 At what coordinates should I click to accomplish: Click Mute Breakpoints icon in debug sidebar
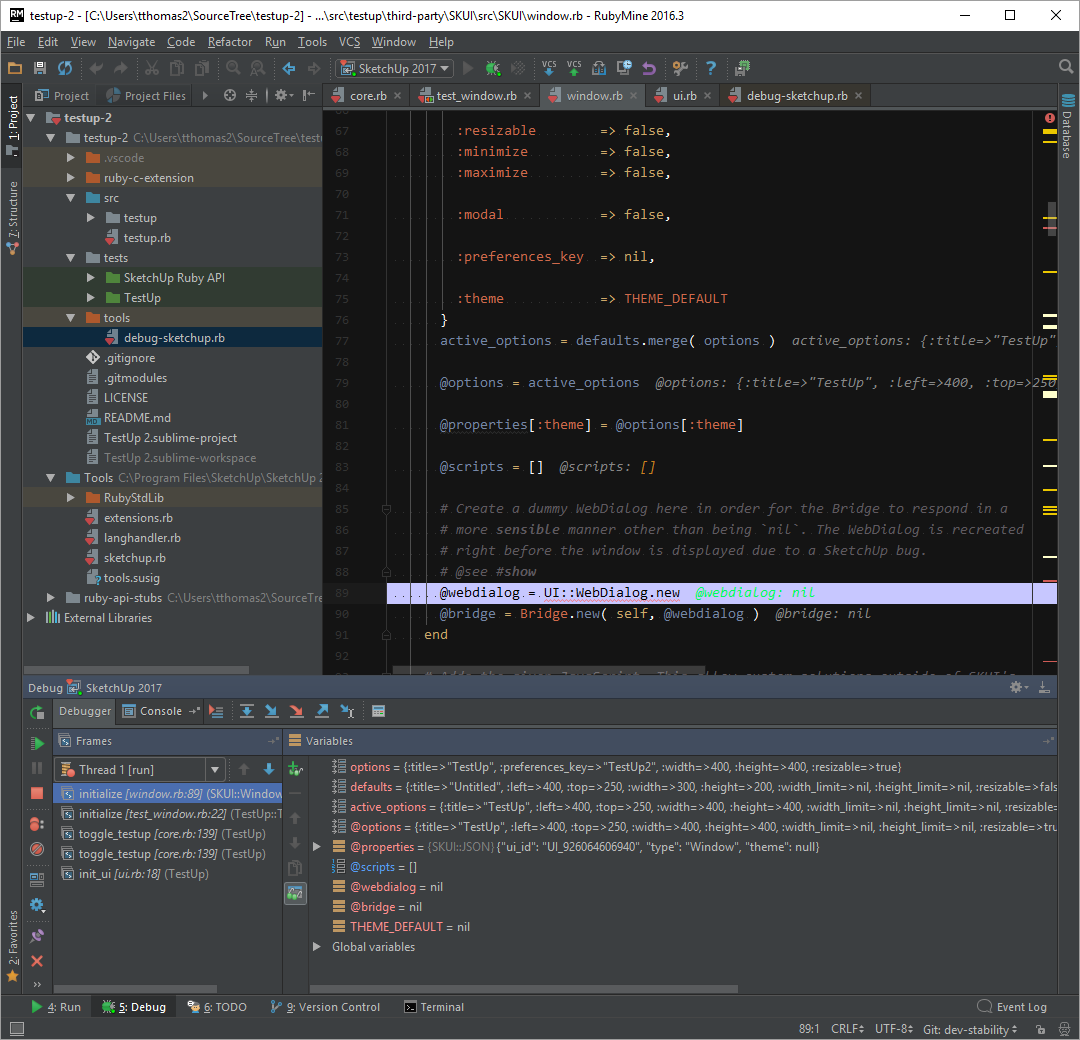tap(37, 849)
